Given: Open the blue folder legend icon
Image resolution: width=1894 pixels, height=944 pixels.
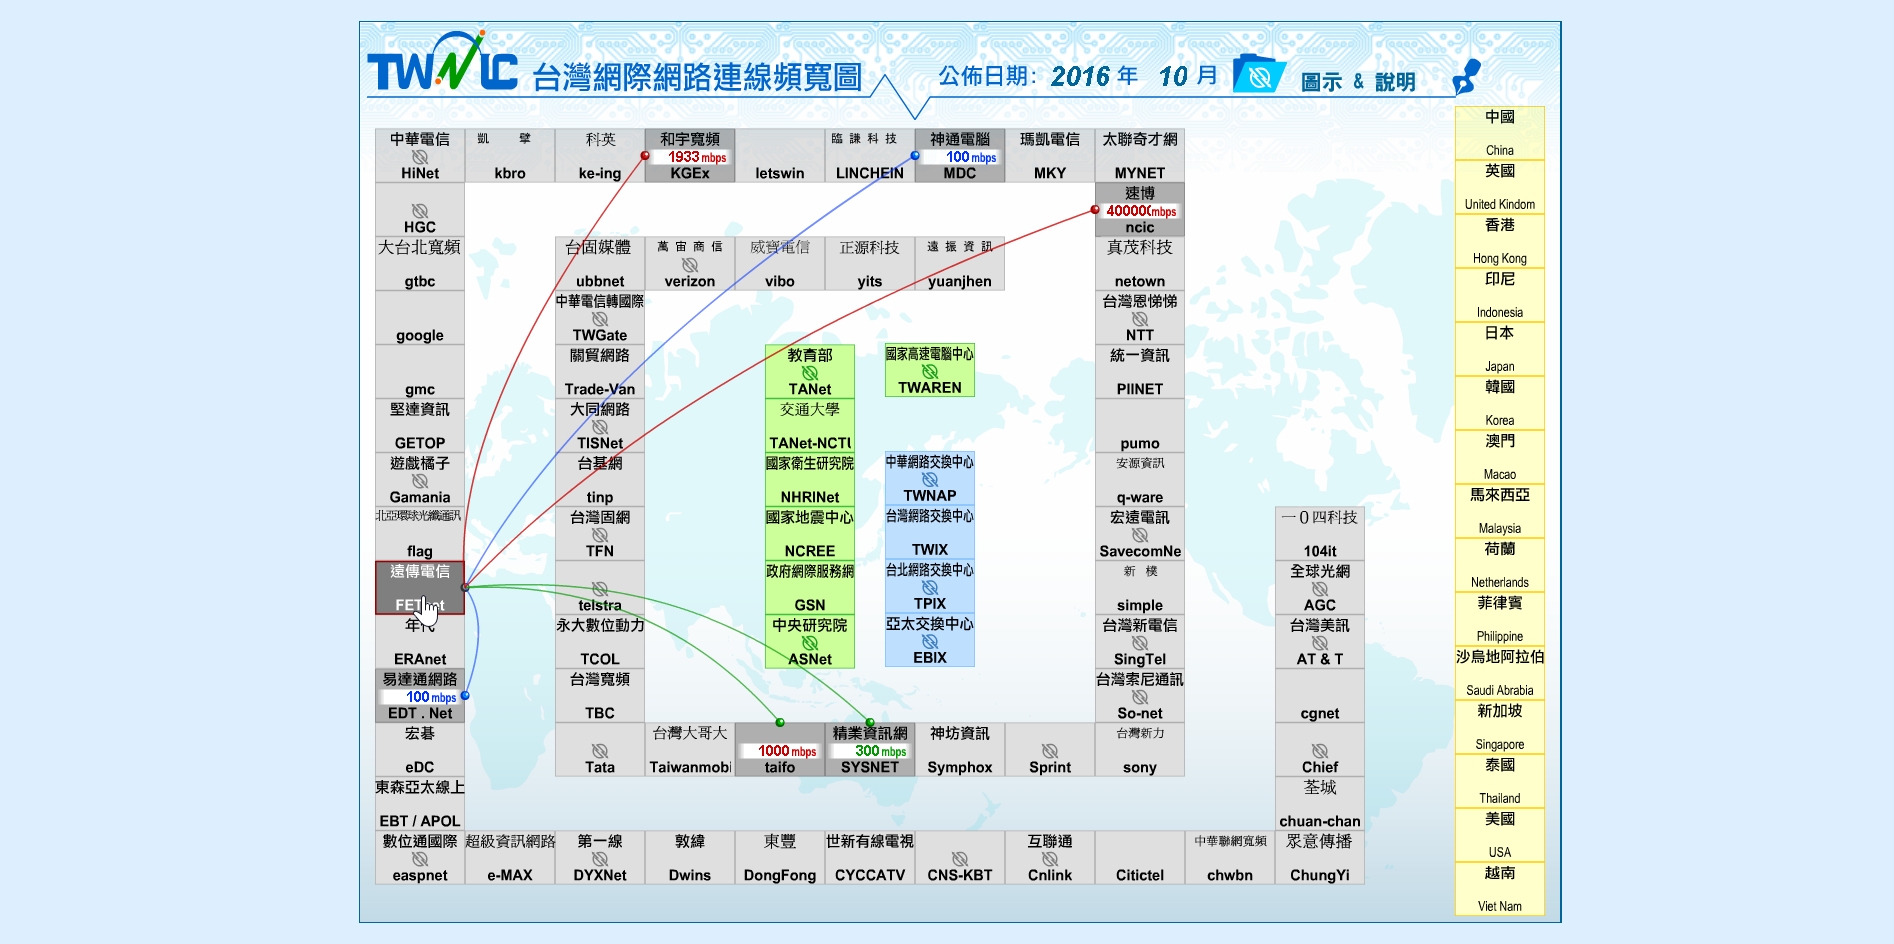Looking at the screenshot, I should click(1258, 75).
